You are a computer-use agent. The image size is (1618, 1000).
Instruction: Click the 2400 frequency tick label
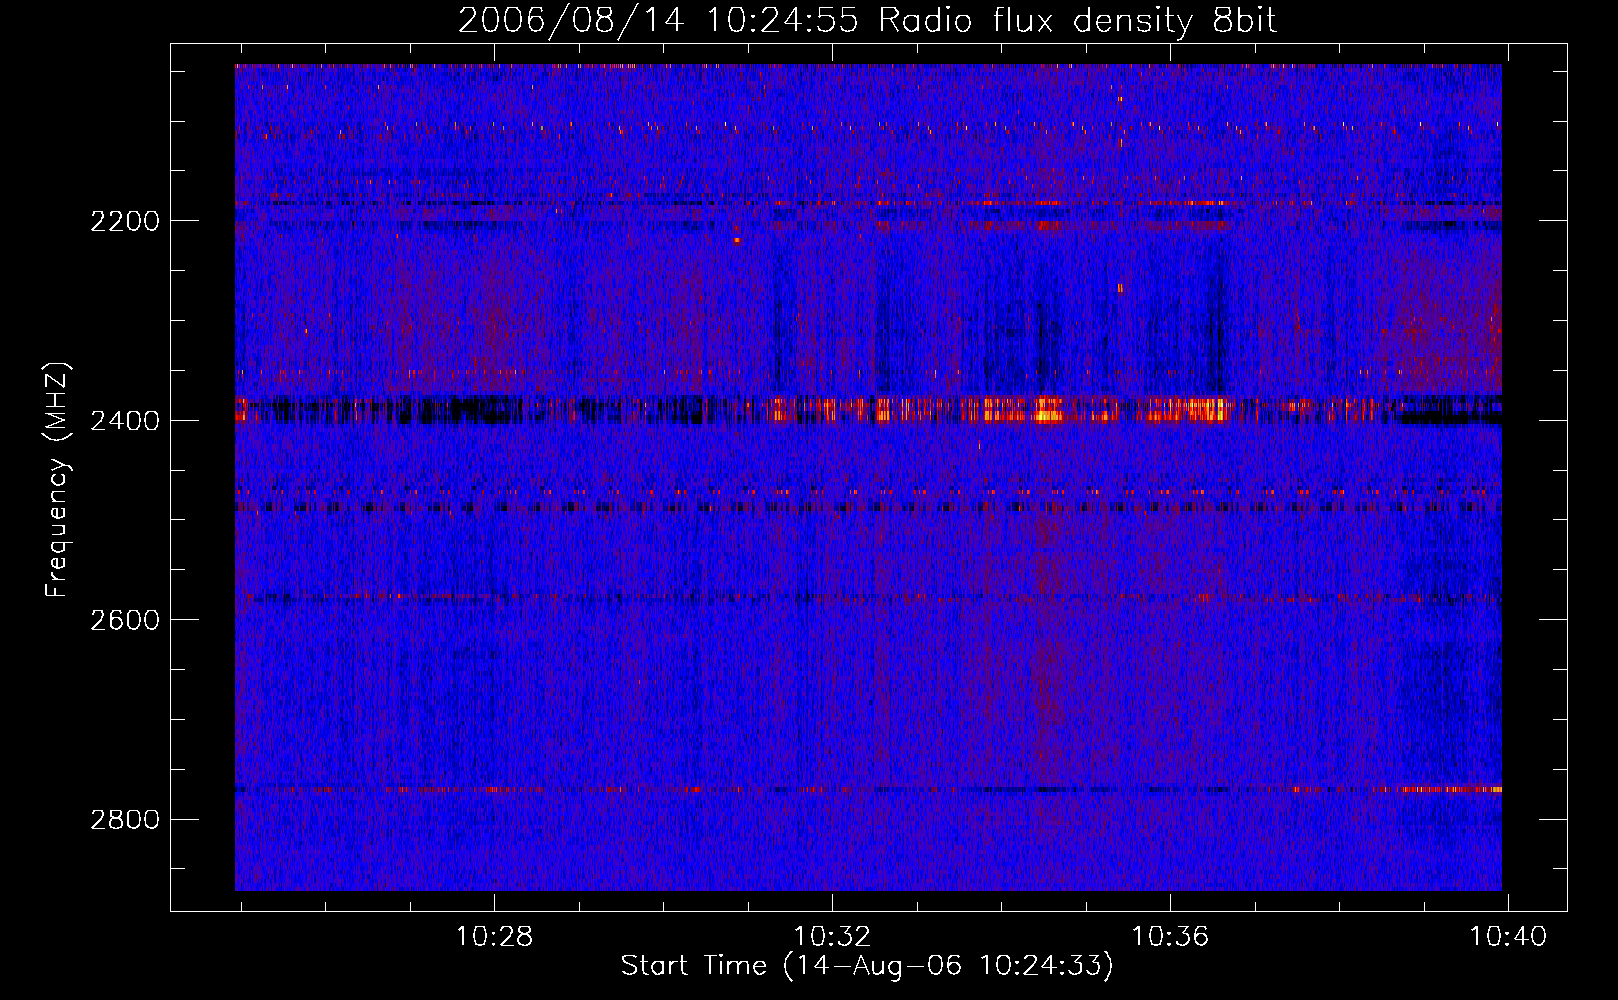pos(125,421)
